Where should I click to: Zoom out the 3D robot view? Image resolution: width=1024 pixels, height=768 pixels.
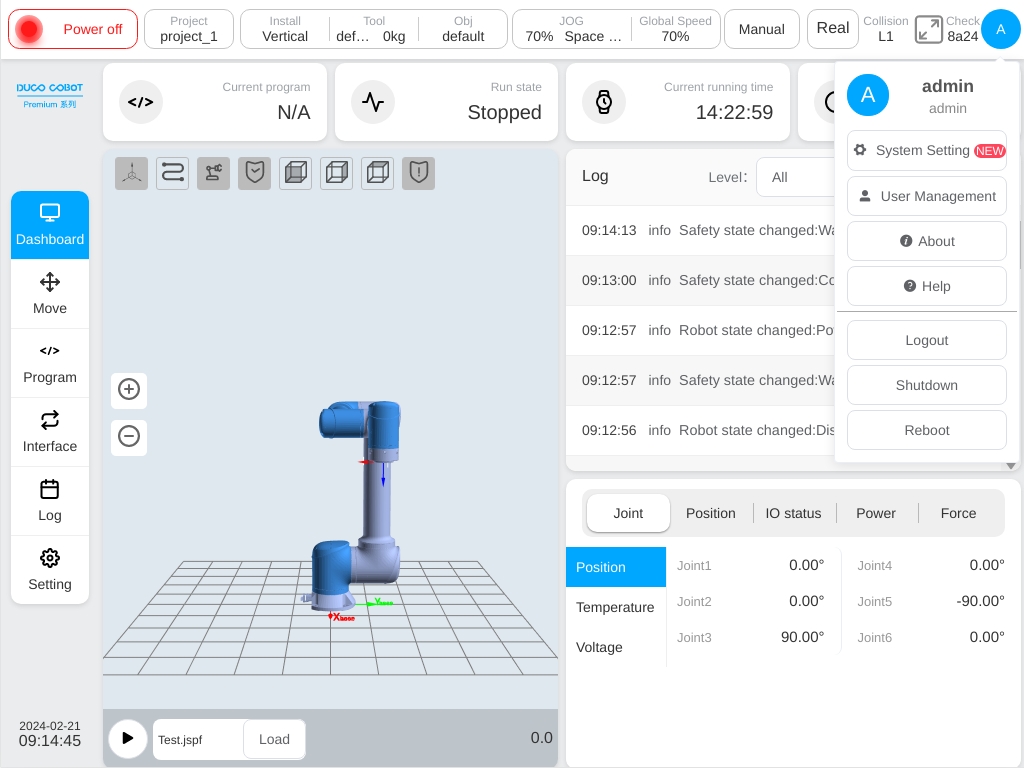coord(129,436)
